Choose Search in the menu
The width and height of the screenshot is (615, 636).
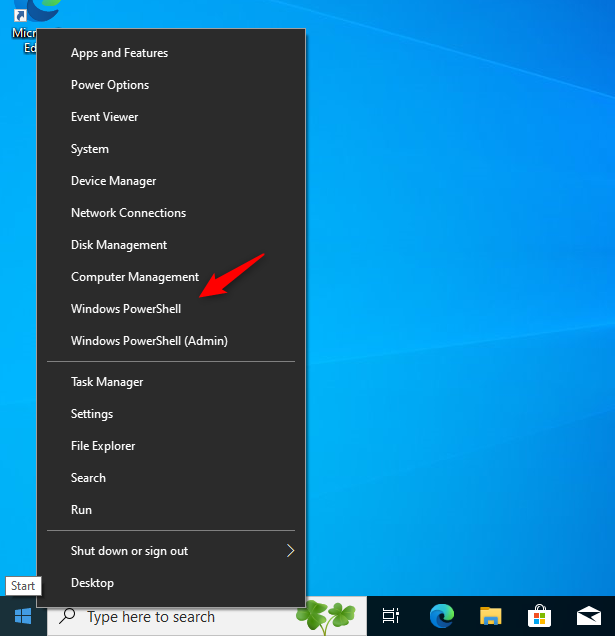[x=171, y=478]
